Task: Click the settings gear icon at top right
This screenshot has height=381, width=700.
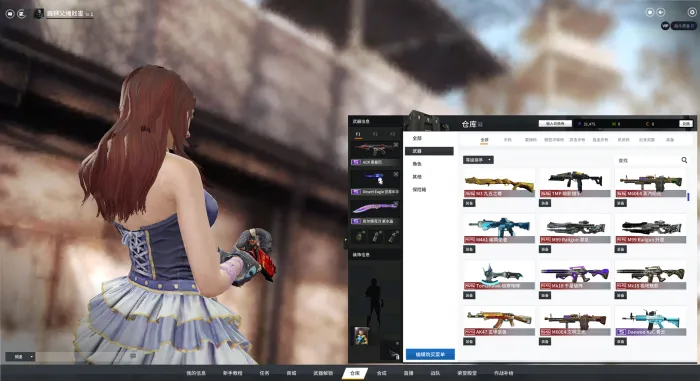Action: click(692, 13)
